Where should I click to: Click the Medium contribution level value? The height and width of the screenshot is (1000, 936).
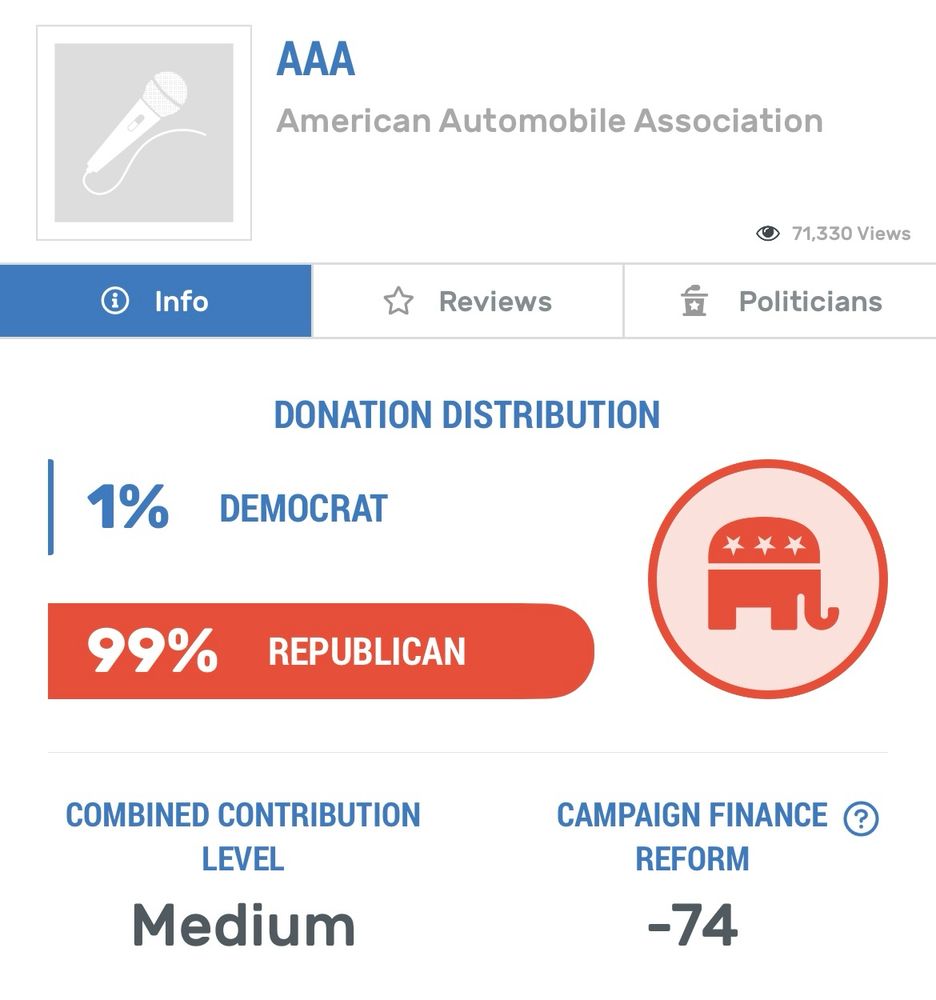point(243,925)
